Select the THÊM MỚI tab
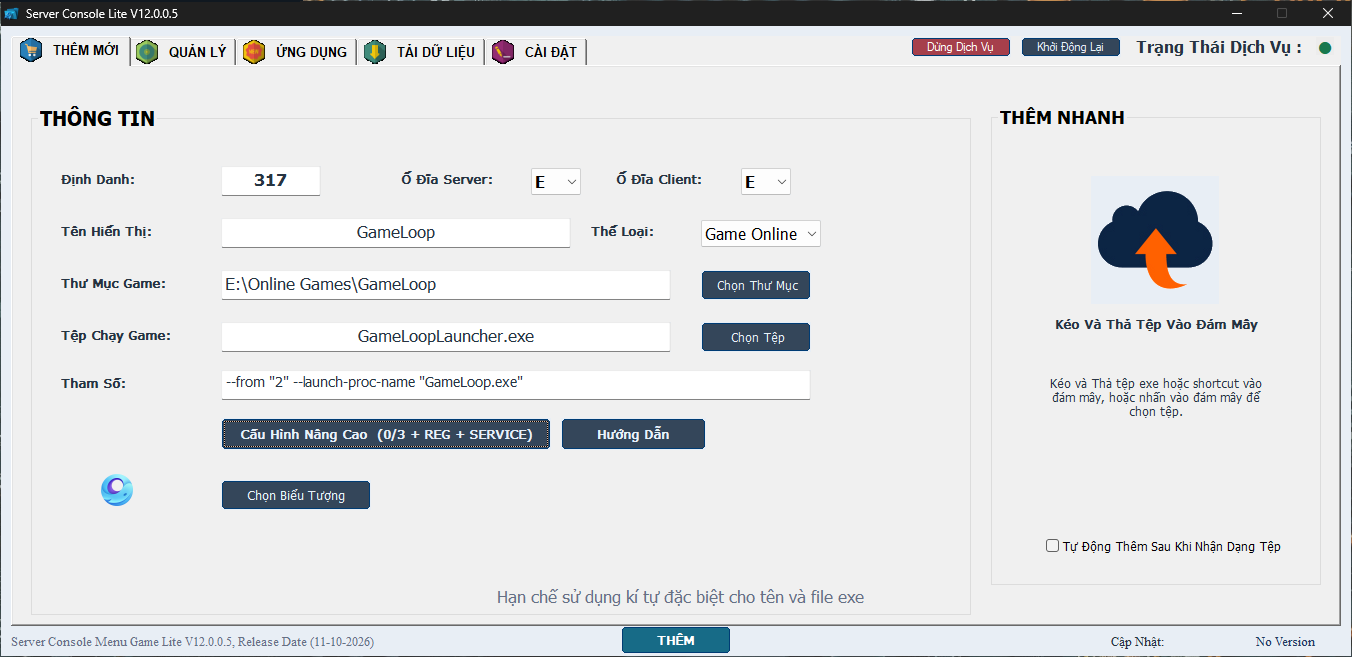The image size is (1352, 657). point(72,50)
